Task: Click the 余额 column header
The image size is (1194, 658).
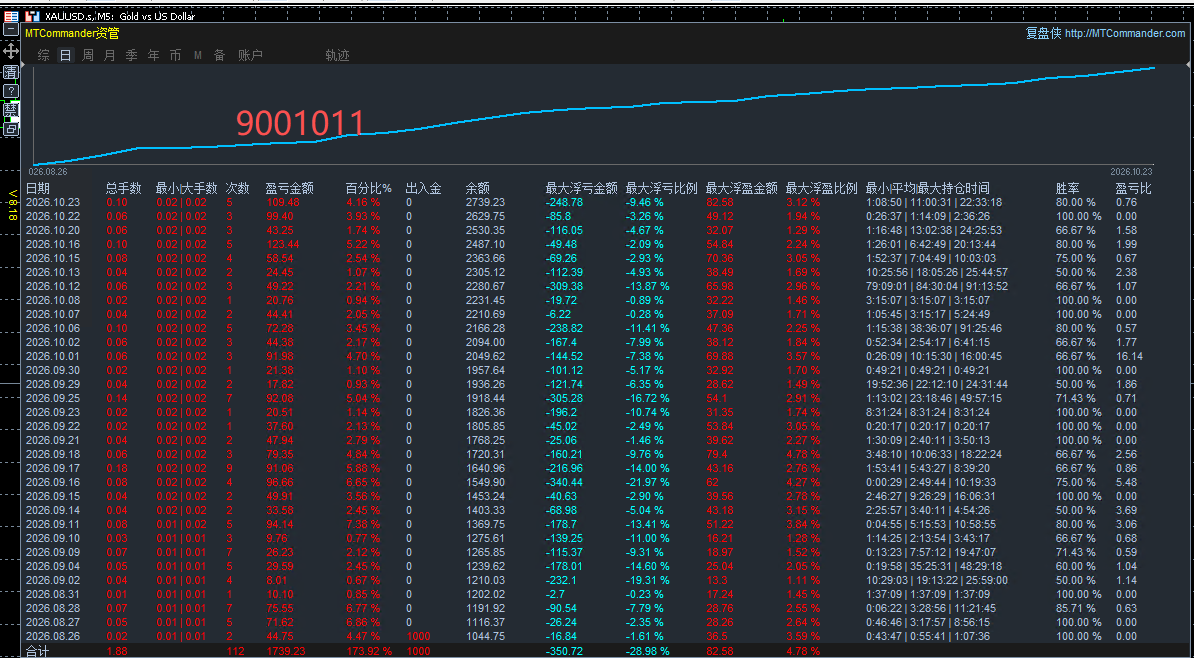Action: (477, 188)
